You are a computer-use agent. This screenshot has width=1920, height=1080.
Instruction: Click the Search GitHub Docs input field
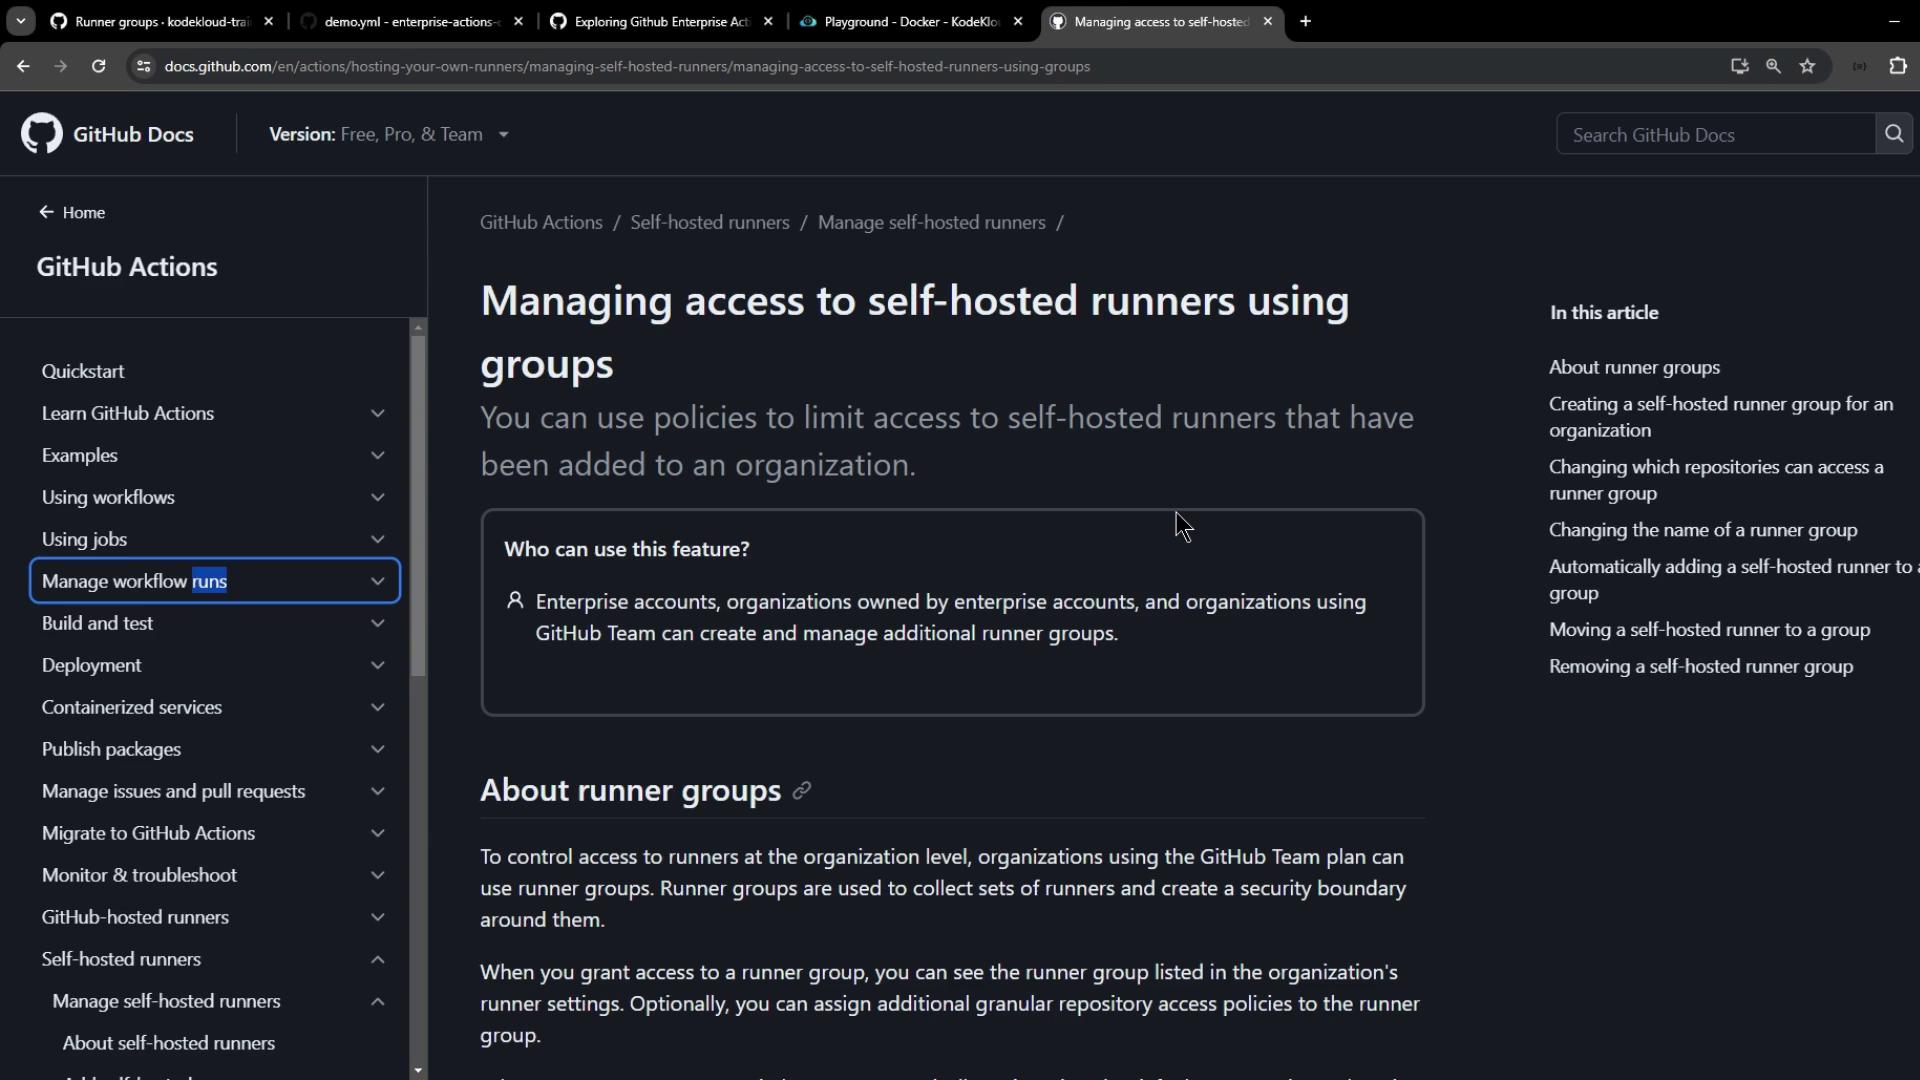(x=1714, y=134)
